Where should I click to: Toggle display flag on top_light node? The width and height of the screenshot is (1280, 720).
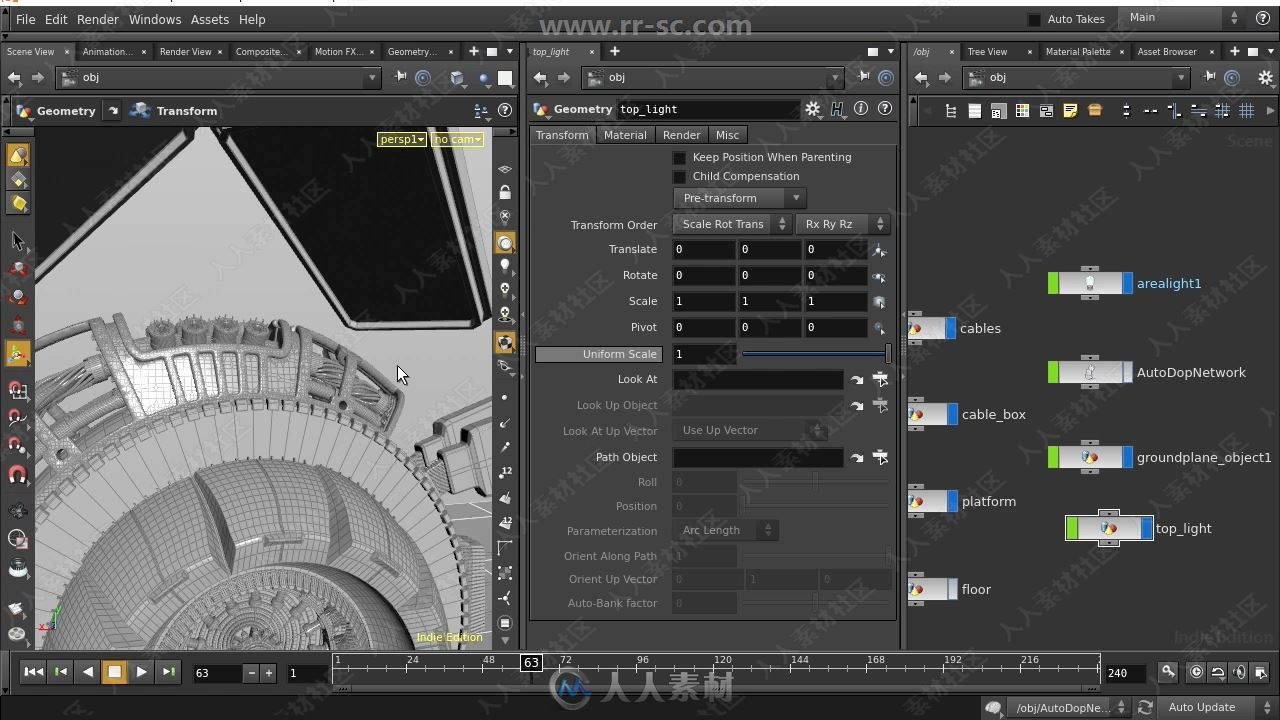[x=1147, y=528]
